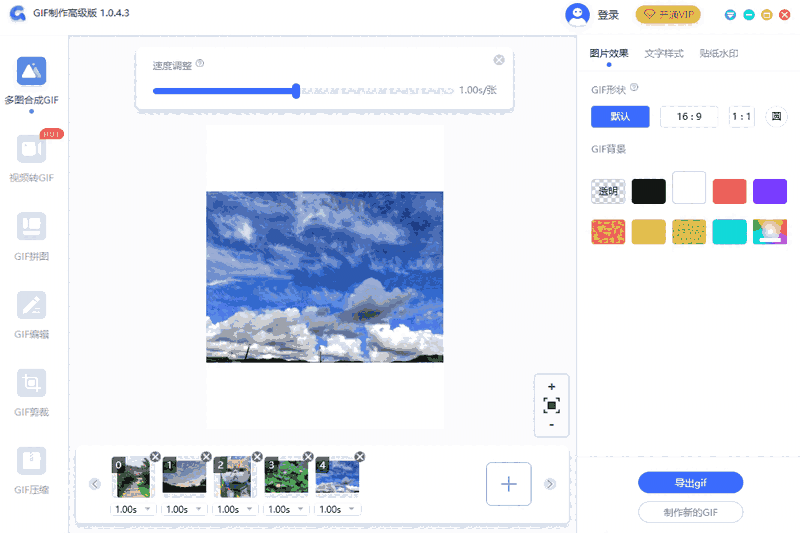
Task: Remove frame 4 from the timeline
Action: point(360,456)
